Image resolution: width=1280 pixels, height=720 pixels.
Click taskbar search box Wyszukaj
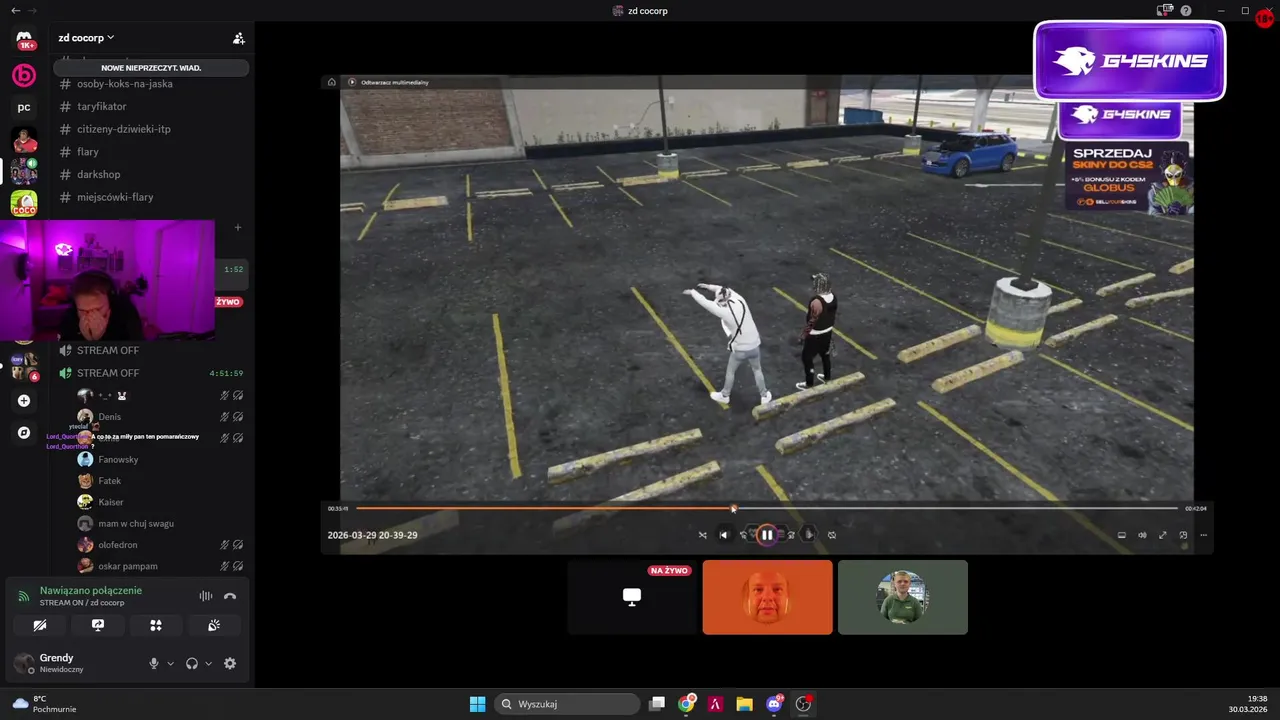568,704
